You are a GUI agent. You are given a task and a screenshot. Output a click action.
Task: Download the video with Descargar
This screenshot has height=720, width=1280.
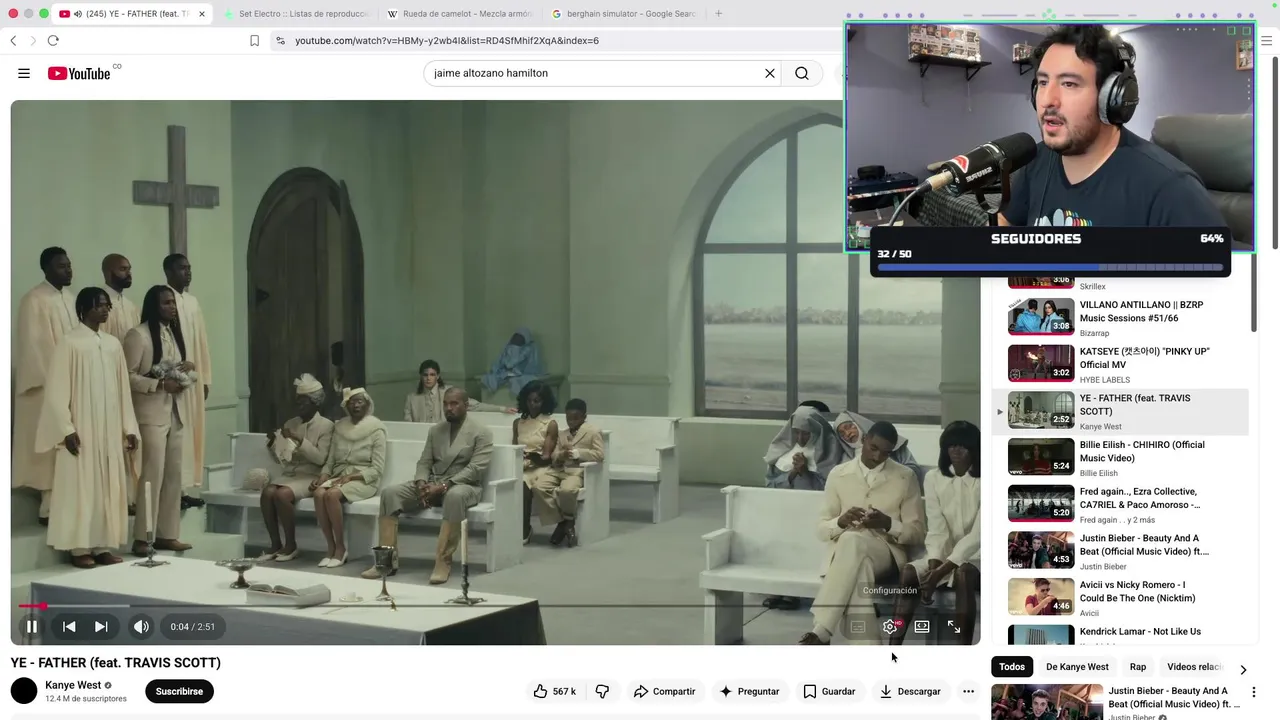(x=910, y=691)
